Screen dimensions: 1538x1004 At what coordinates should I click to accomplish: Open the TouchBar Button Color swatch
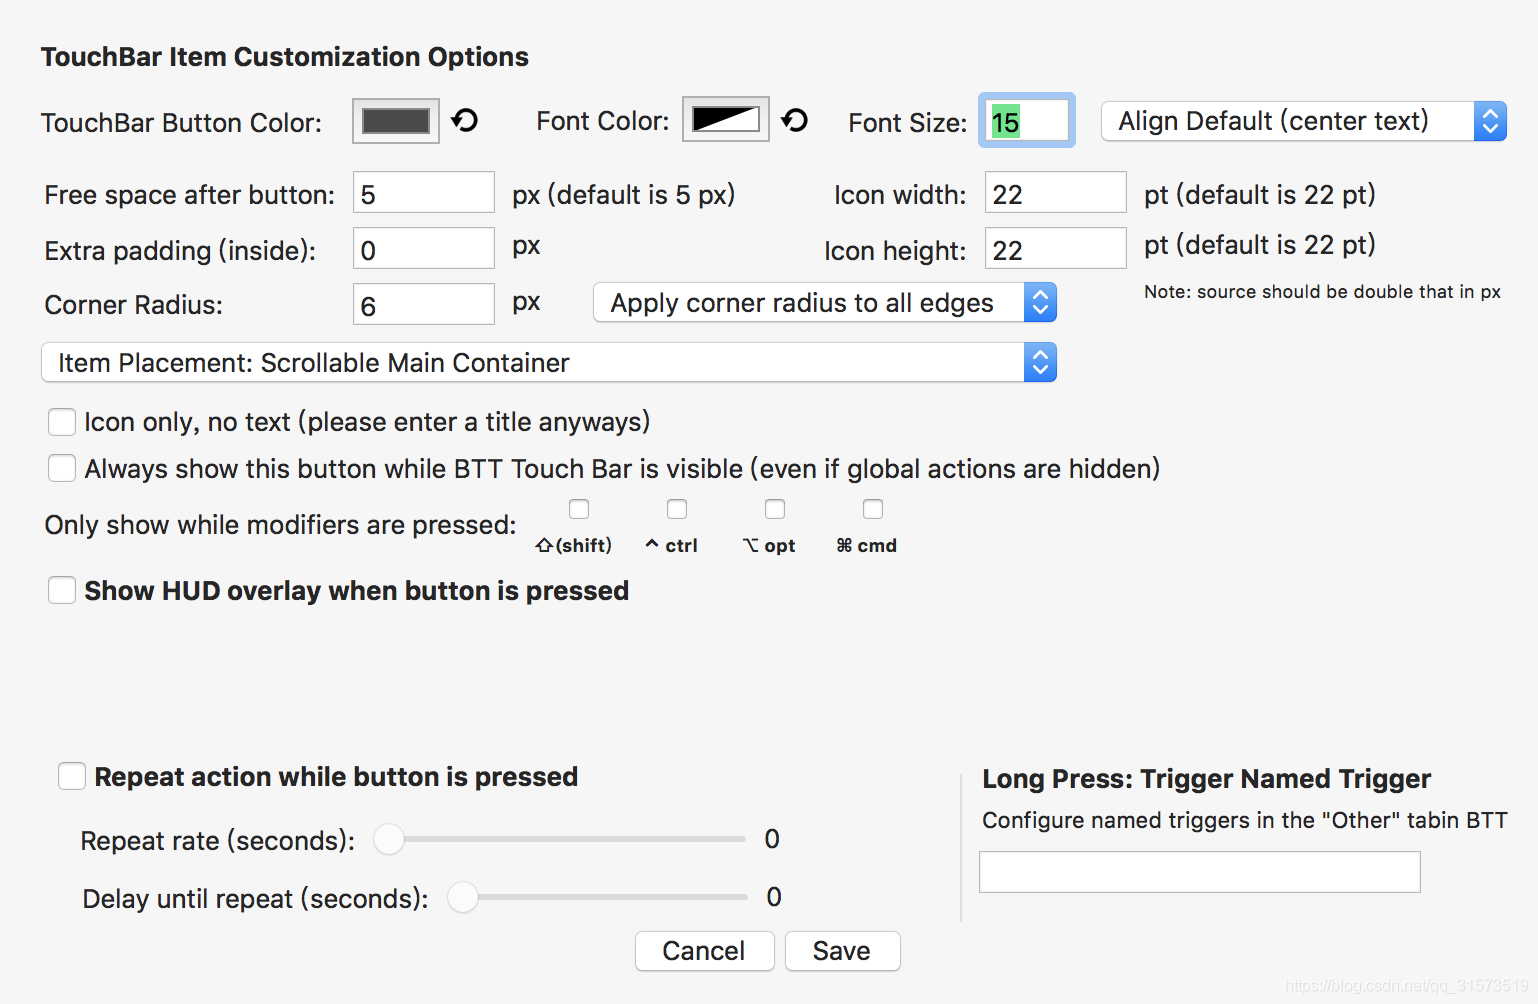click(396, 121)
